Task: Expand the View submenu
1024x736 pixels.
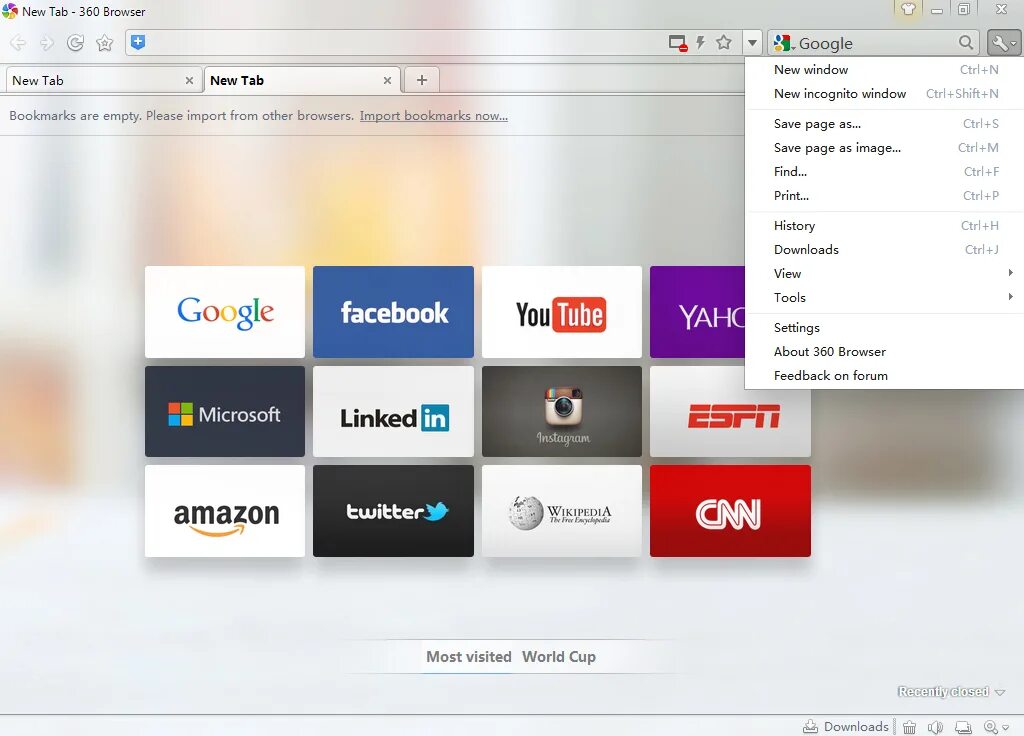Action: coord(885,274)
